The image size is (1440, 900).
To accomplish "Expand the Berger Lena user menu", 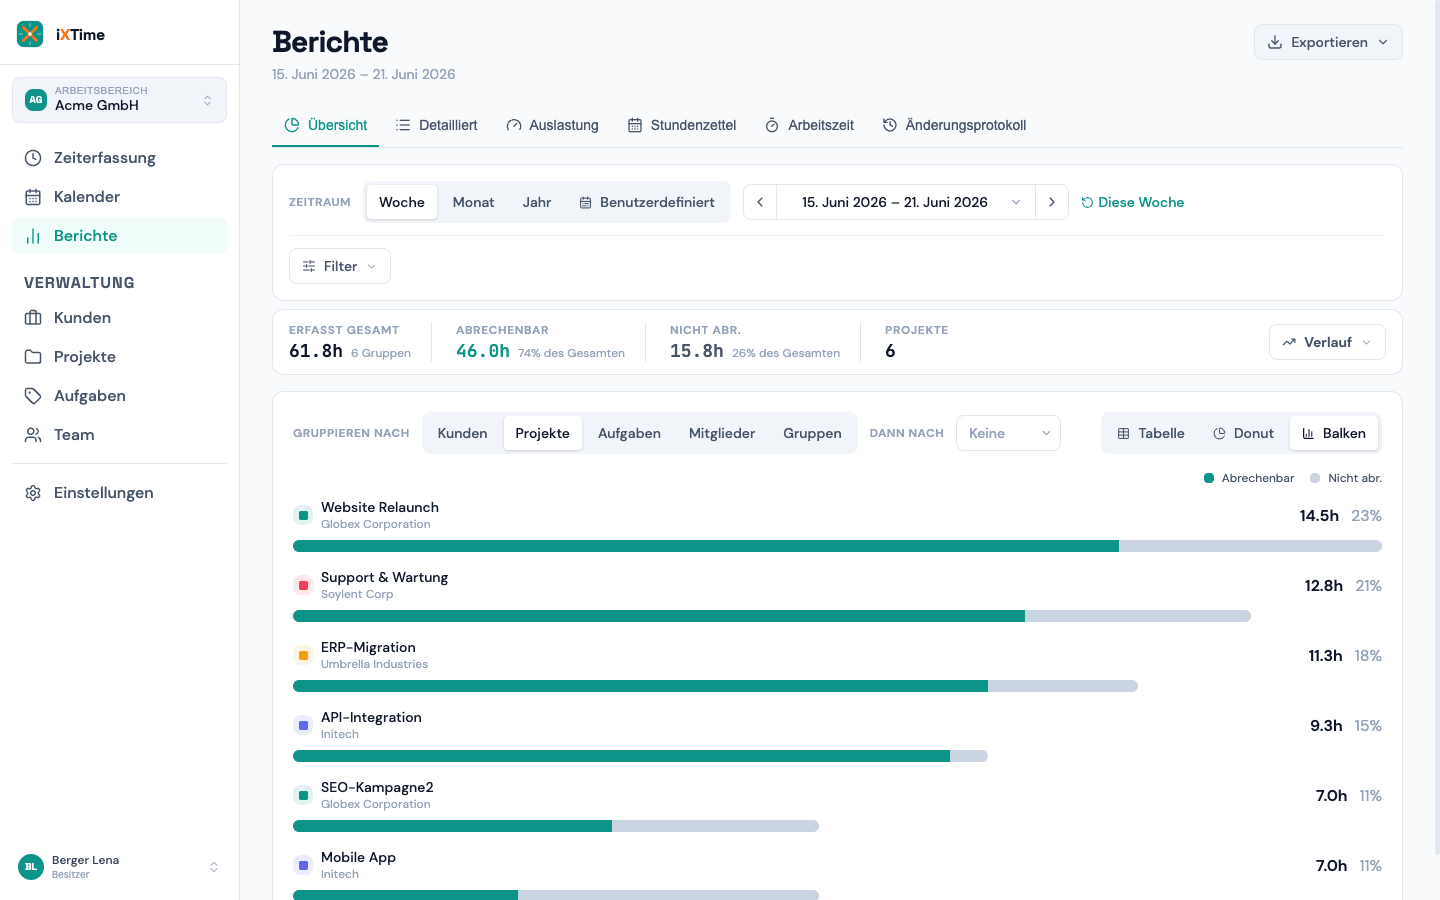I will 119,867.
